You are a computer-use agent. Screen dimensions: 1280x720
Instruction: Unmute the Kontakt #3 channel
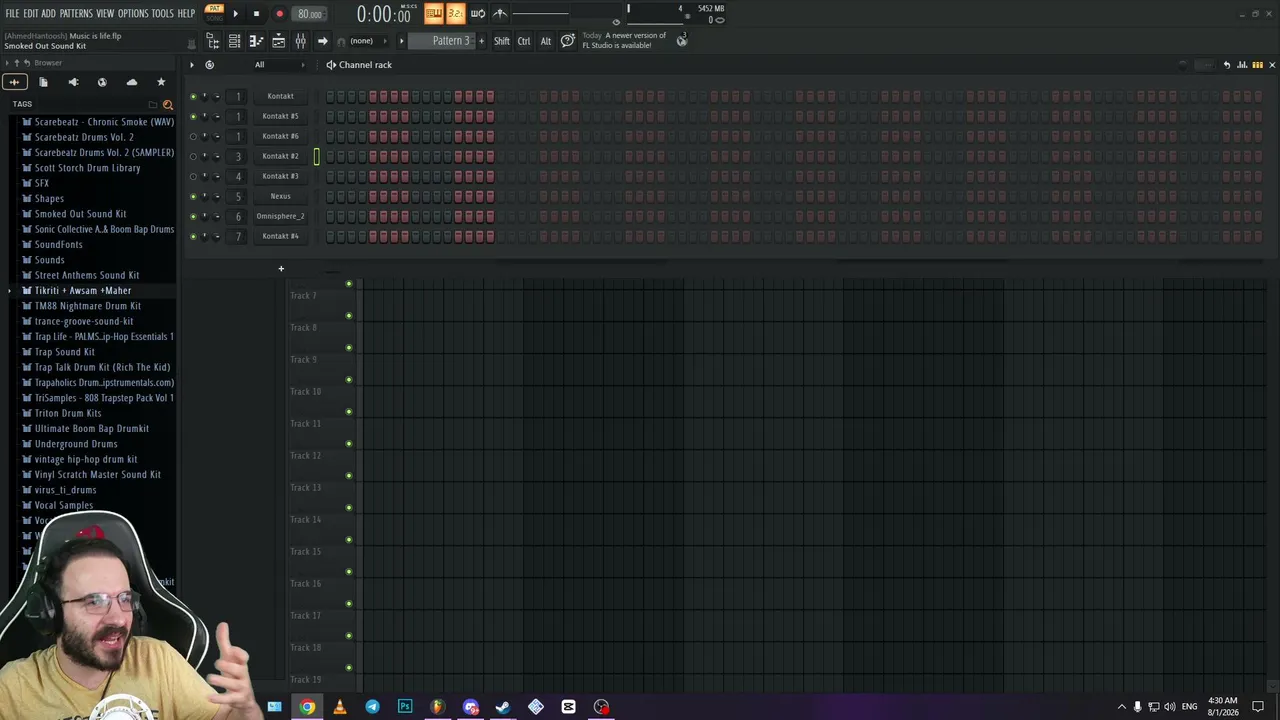(193, 176)
